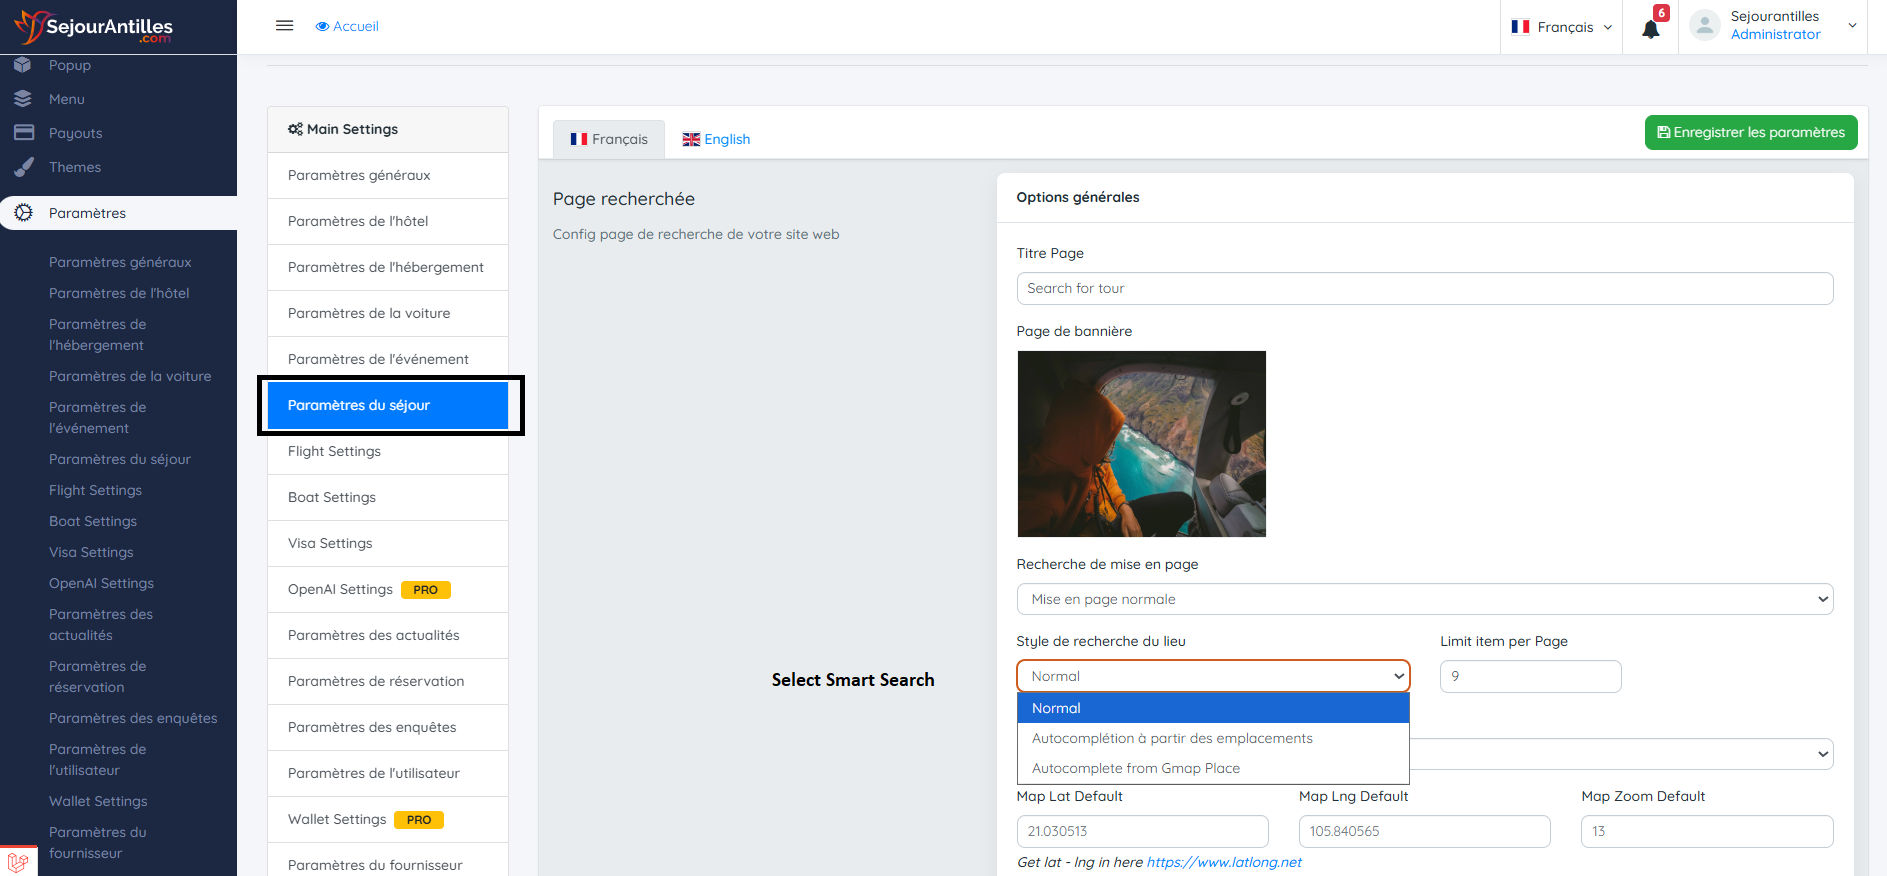The image size is (1887, 876).
Task: Click Enregistrer les paramètres button
Action: 1751,132
